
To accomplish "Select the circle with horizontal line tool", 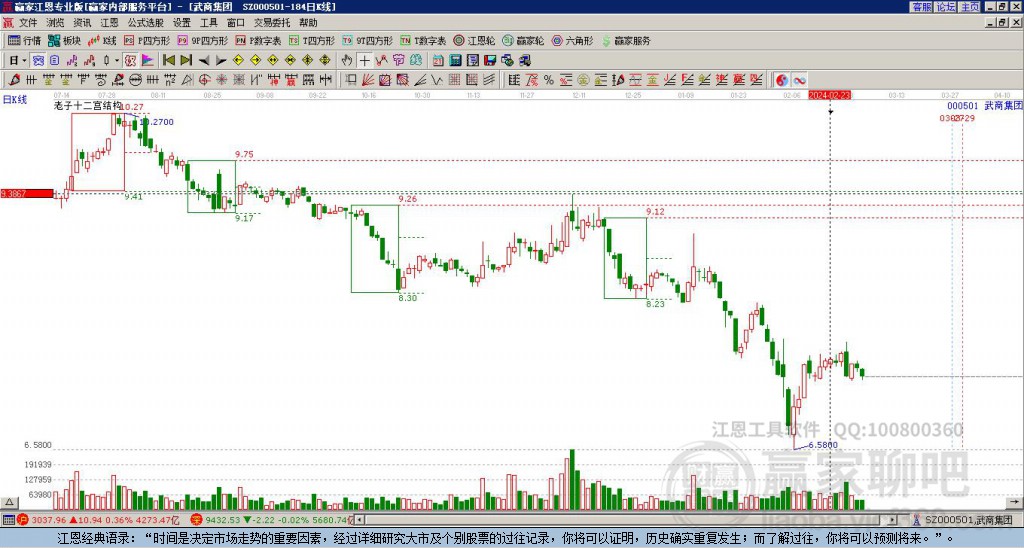I will coord(135,80).
